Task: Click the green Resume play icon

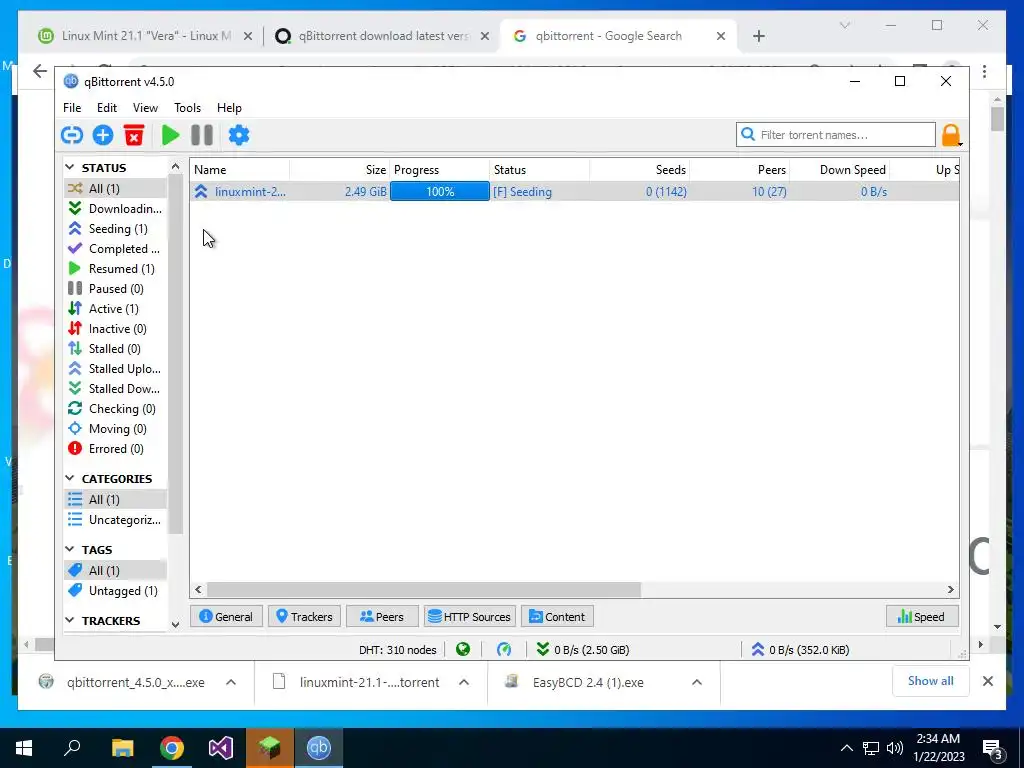Action: tap(170, 135)
